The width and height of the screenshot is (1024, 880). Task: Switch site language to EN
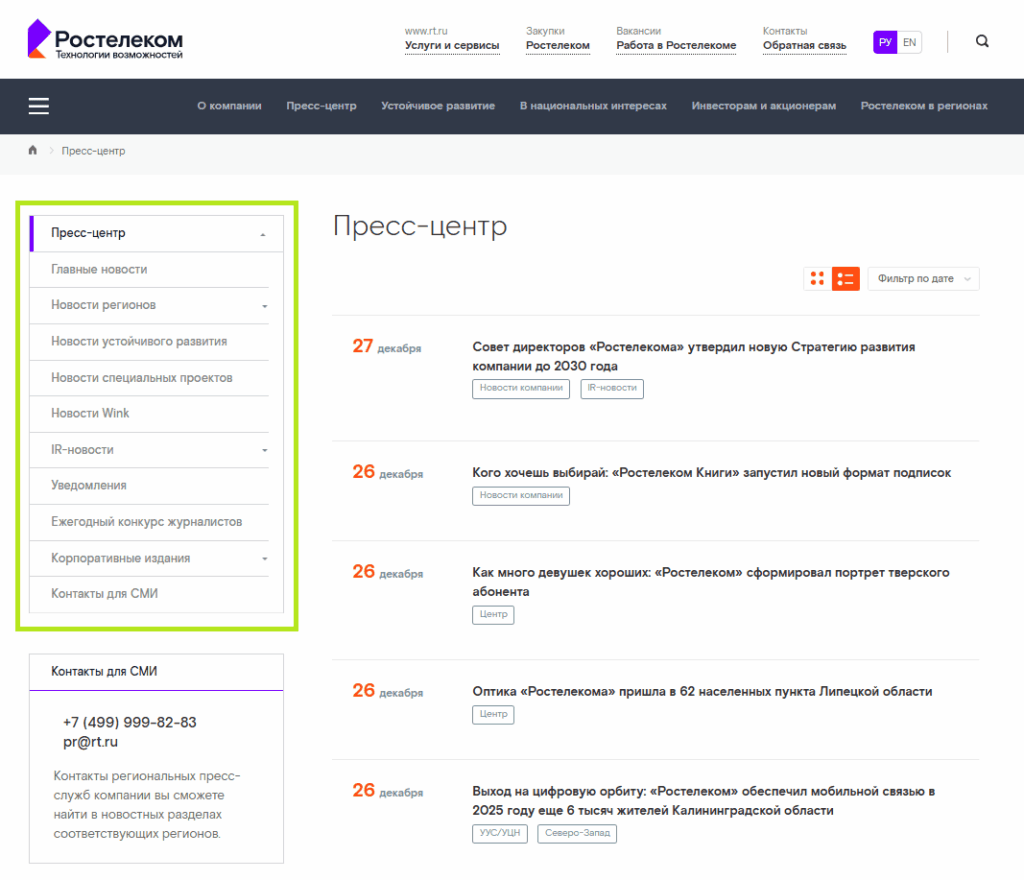[909, 42]
